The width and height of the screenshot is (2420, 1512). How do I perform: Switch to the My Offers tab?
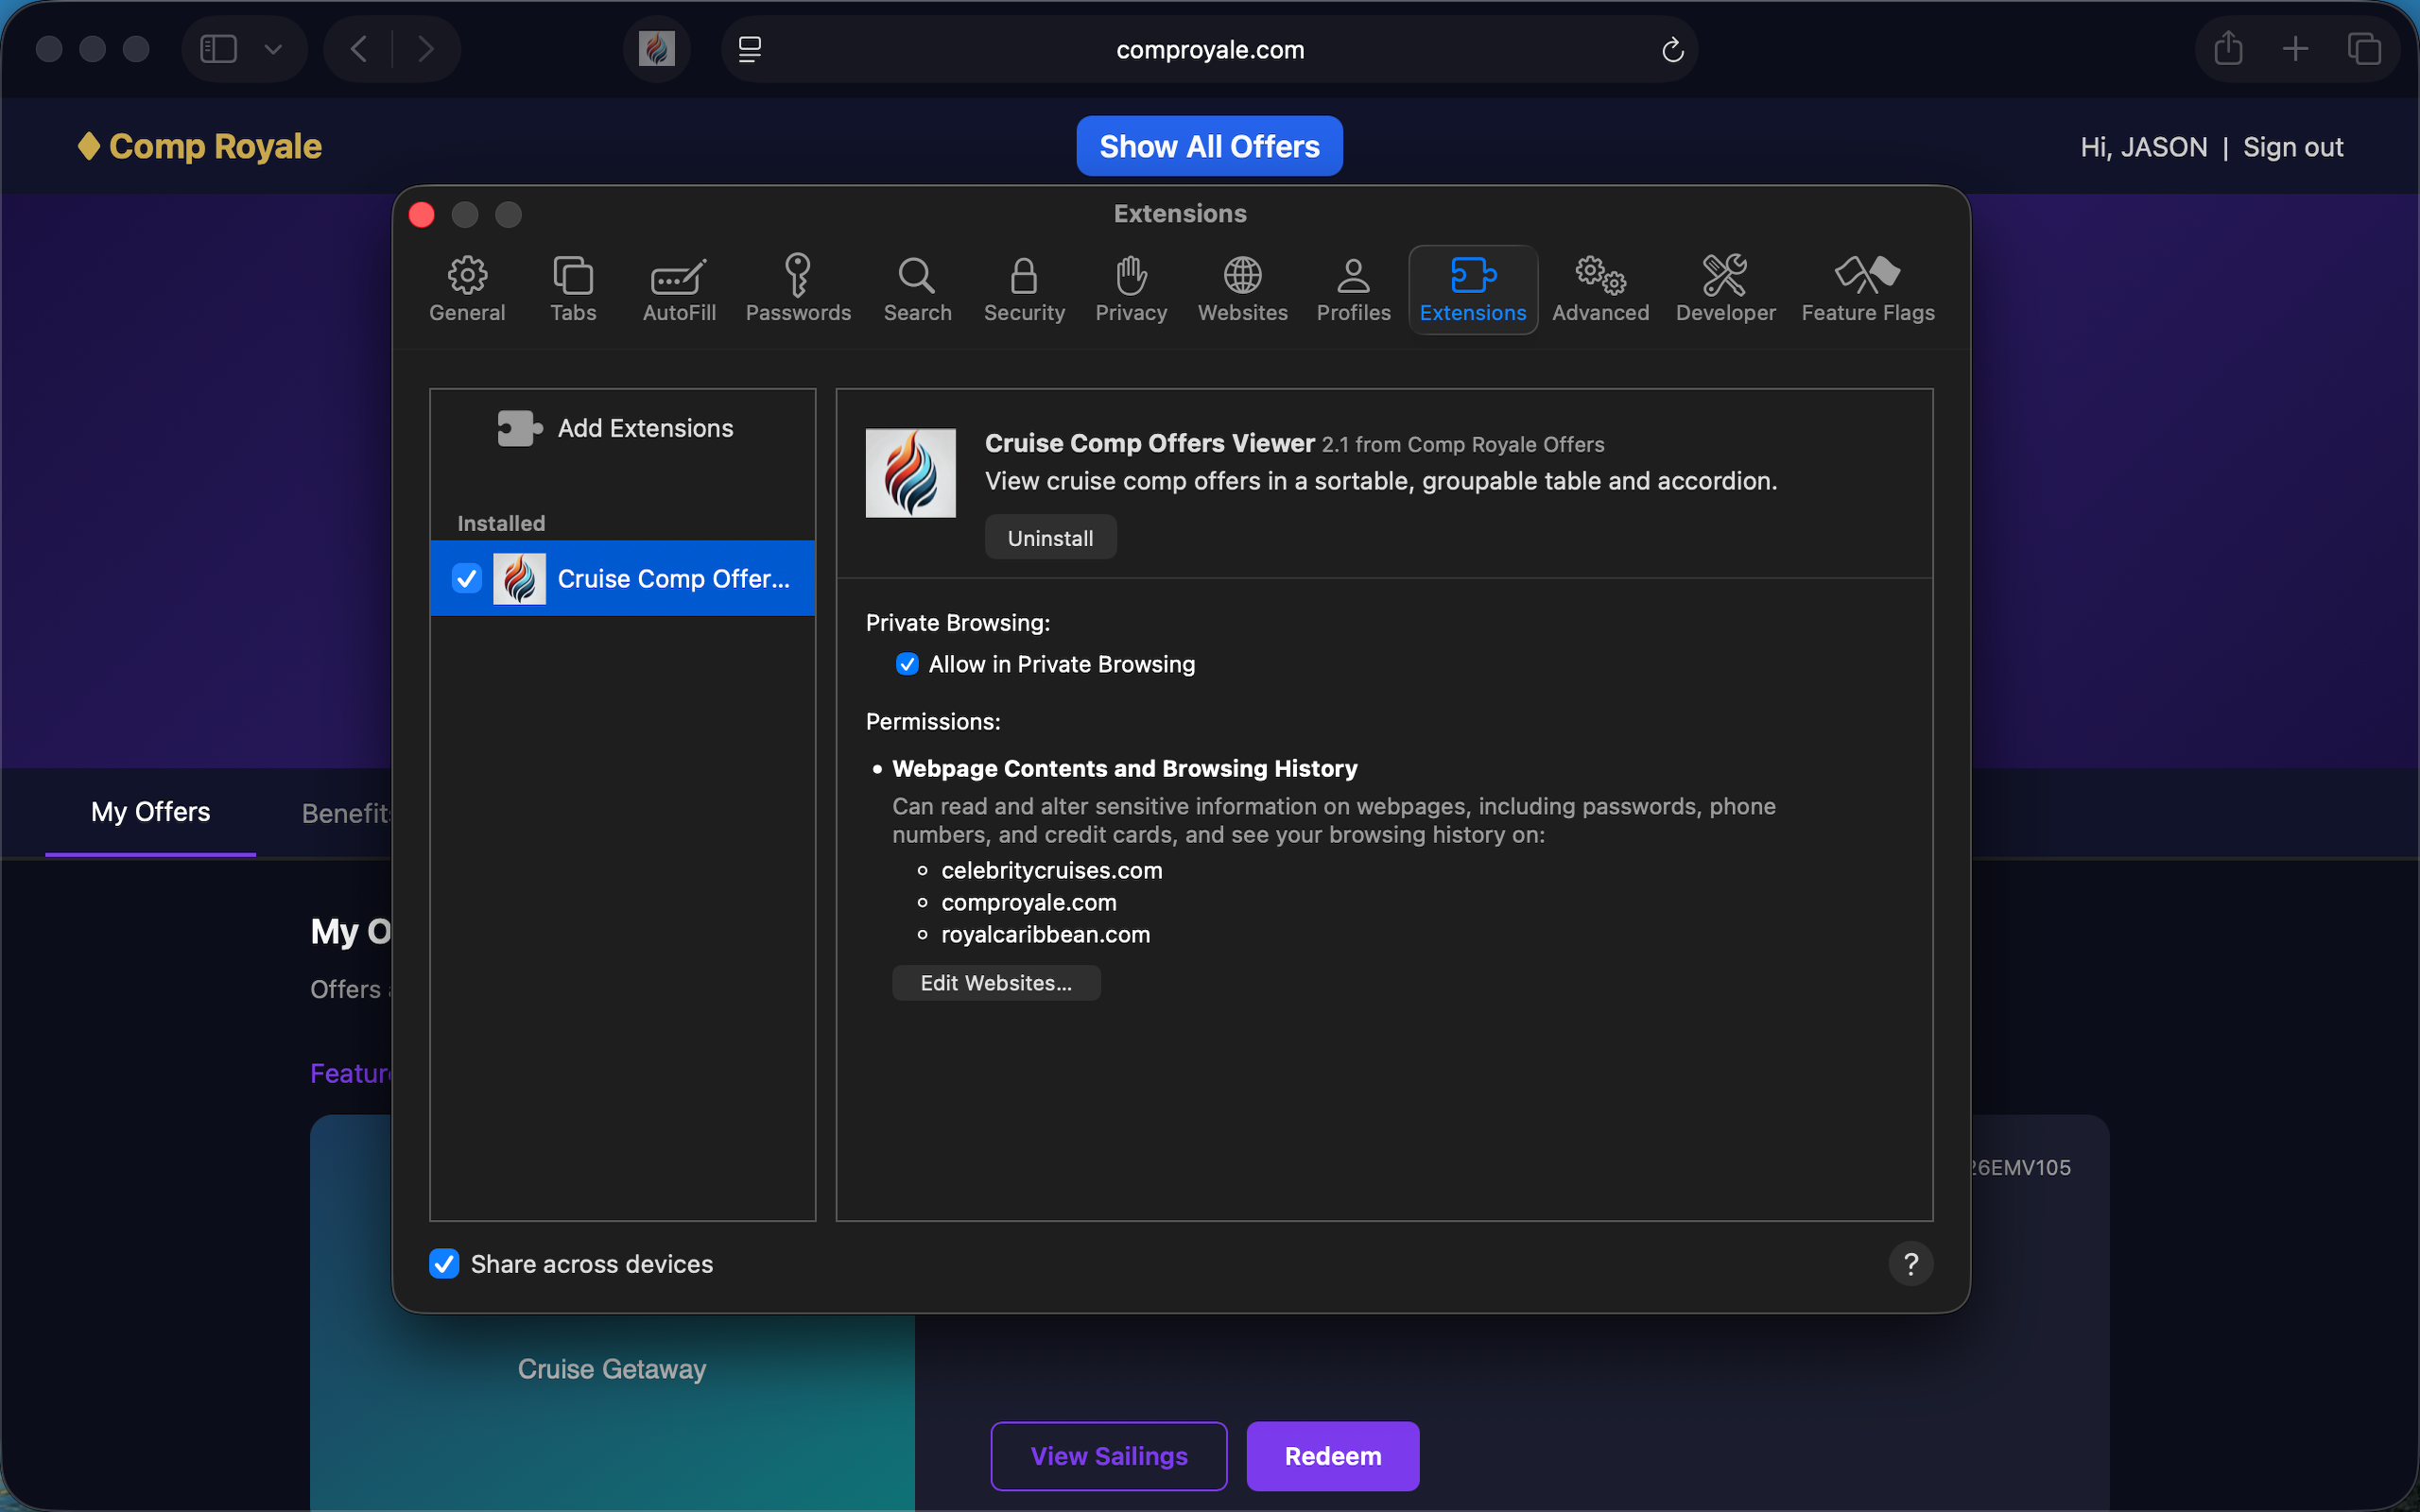click(x=149, y=812)
